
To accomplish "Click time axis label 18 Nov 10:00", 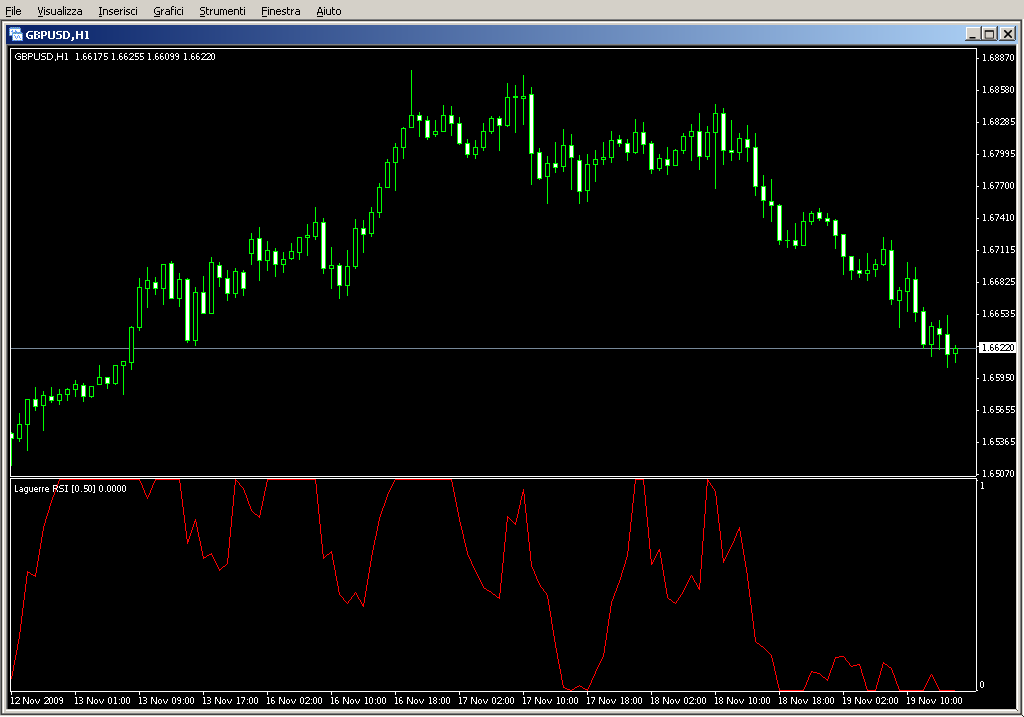I will (x=742, y=701).
